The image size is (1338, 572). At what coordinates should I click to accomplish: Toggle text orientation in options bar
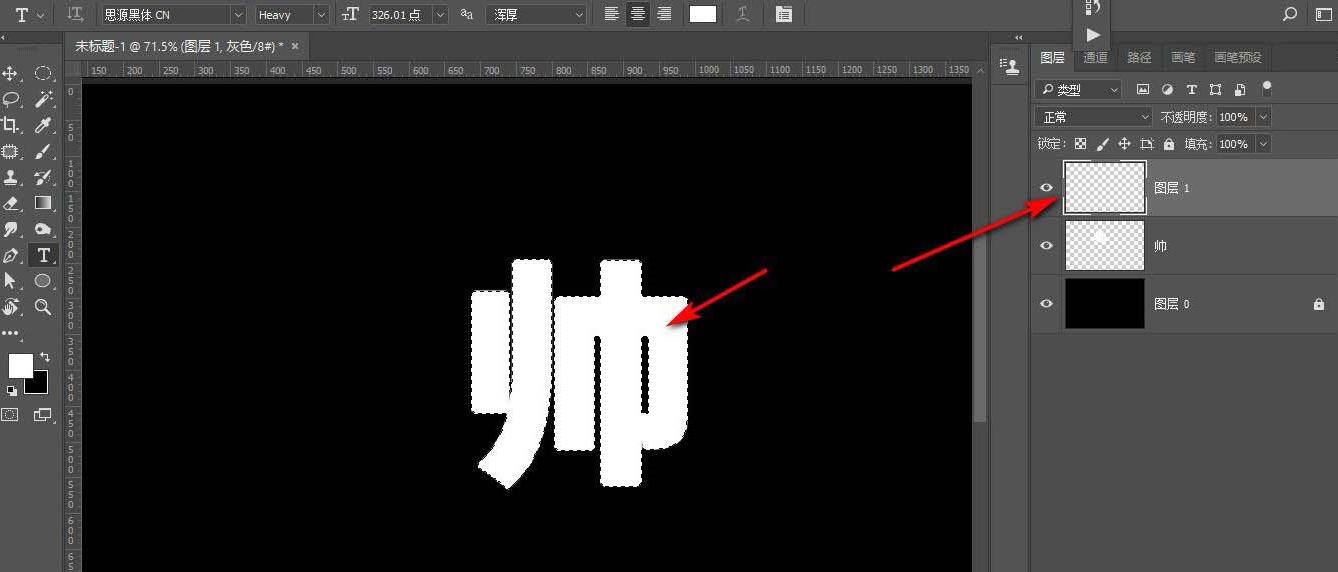75,14
